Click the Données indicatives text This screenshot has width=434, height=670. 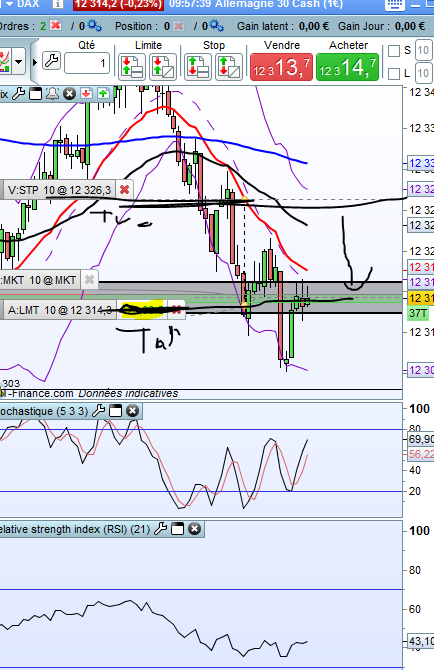(128, 394)
